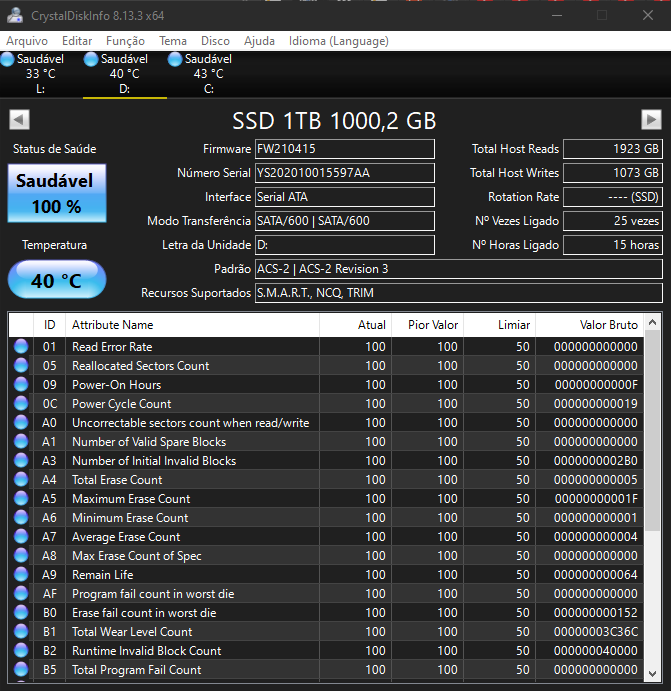Open the Idioma (Language) menu

338,41
